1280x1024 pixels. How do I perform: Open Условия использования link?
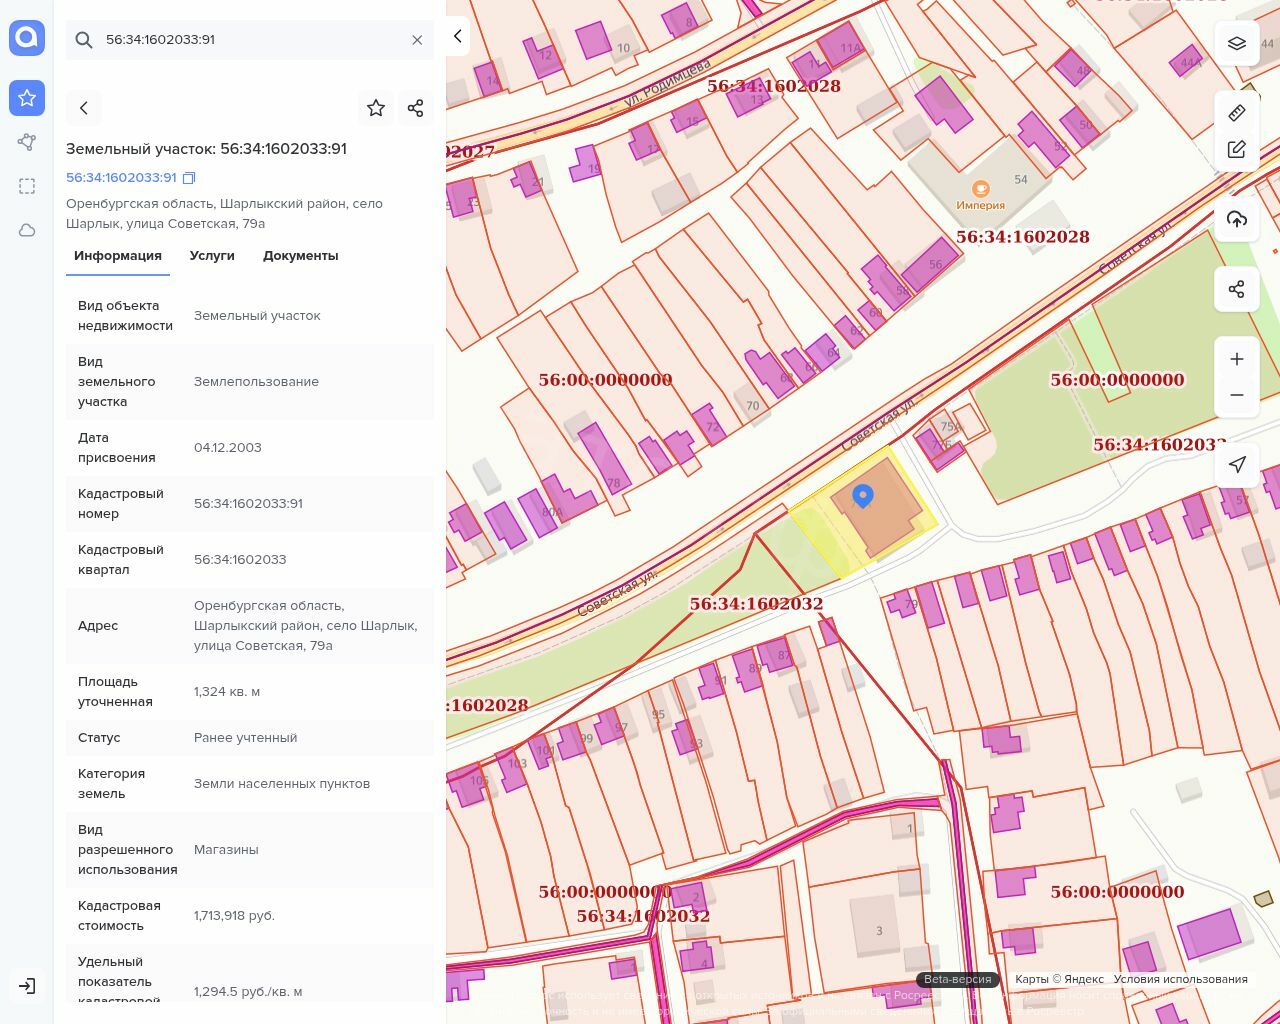click(x=1180, y=979)
